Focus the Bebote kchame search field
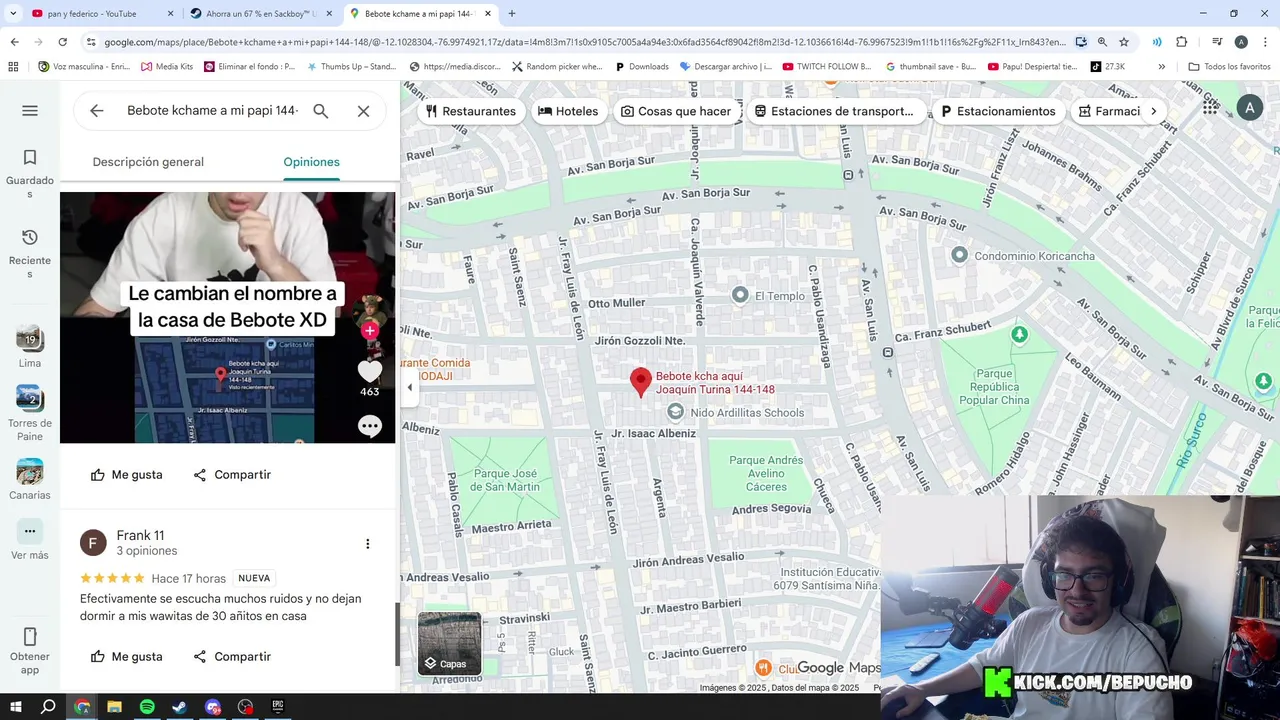The height and width of the screenshot is (720, 1280). [212, 111]
